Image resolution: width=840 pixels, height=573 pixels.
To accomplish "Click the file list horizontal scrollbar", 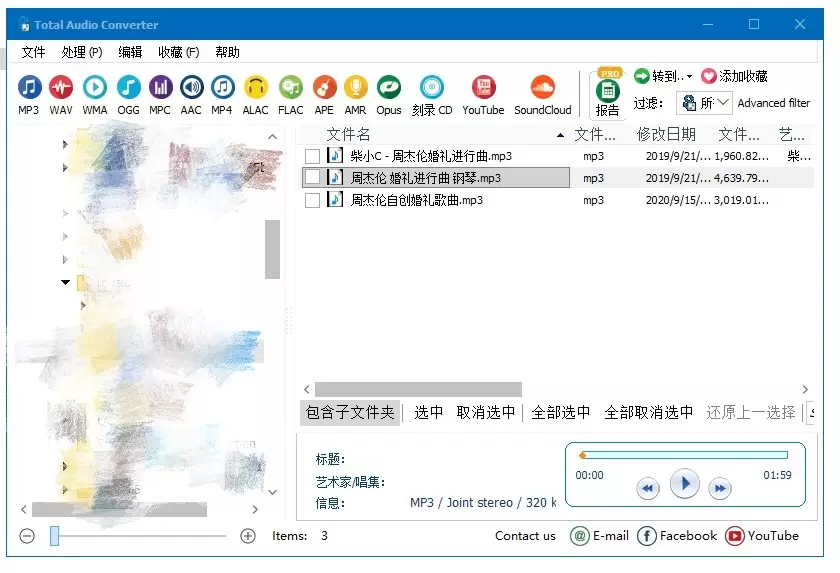I will (418, 389).
